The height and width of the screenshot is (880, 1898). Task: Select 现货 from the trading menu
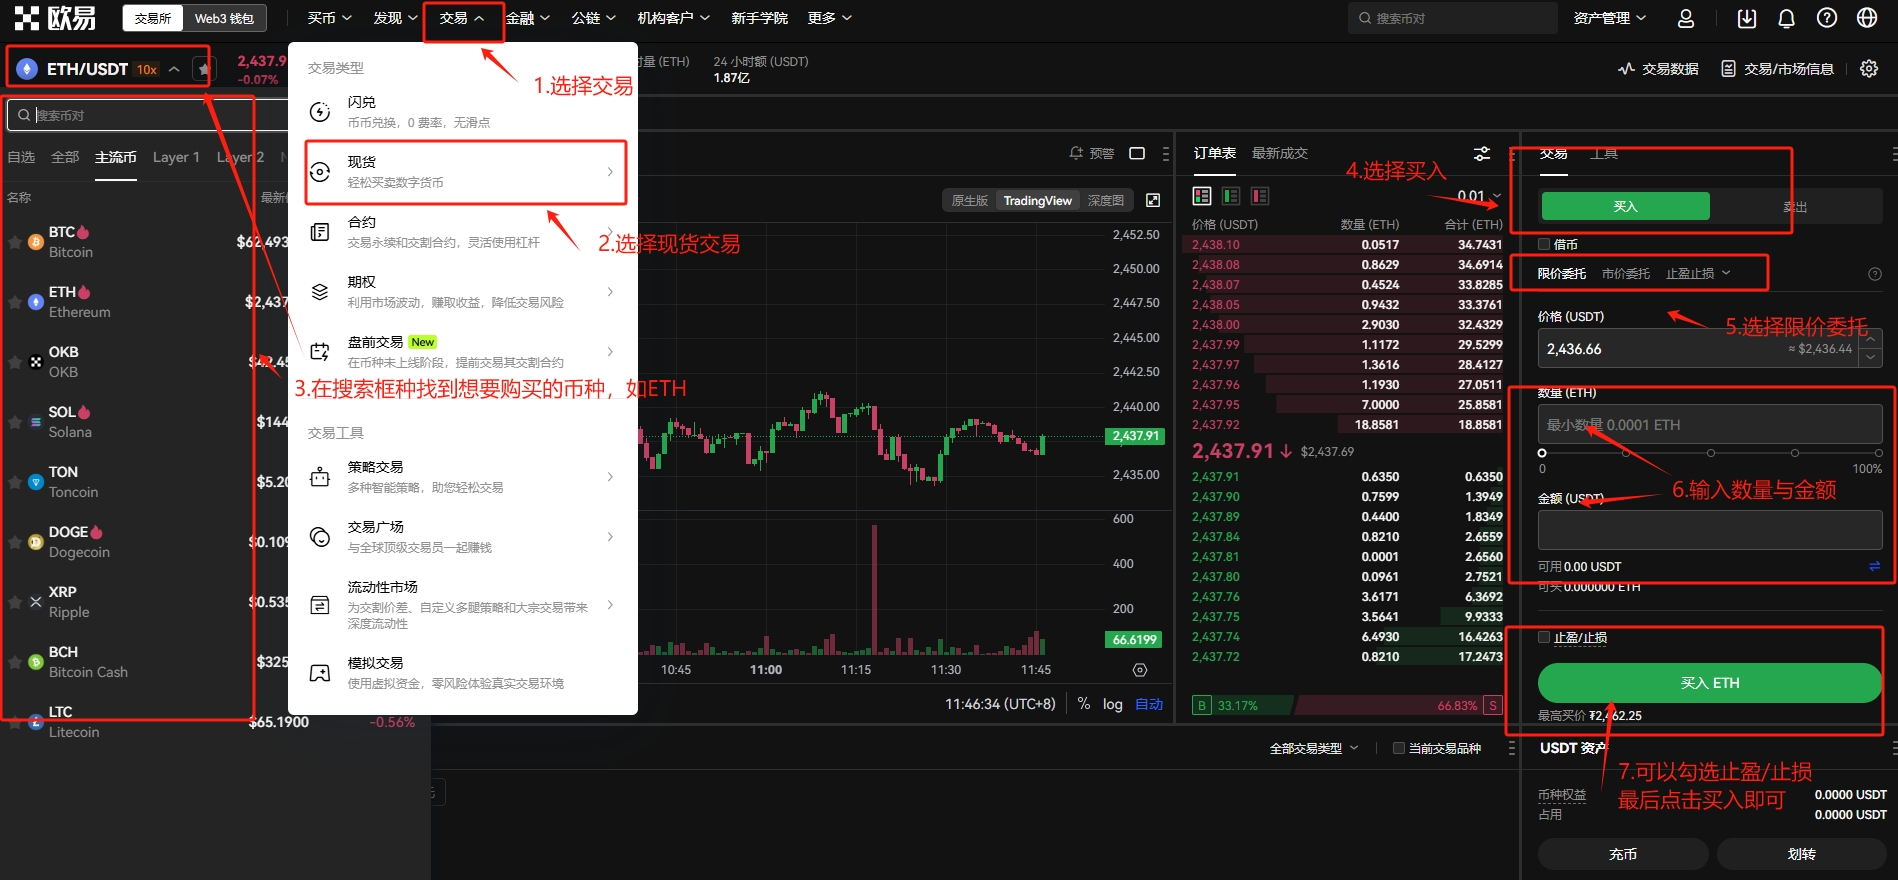coord(466,172)
